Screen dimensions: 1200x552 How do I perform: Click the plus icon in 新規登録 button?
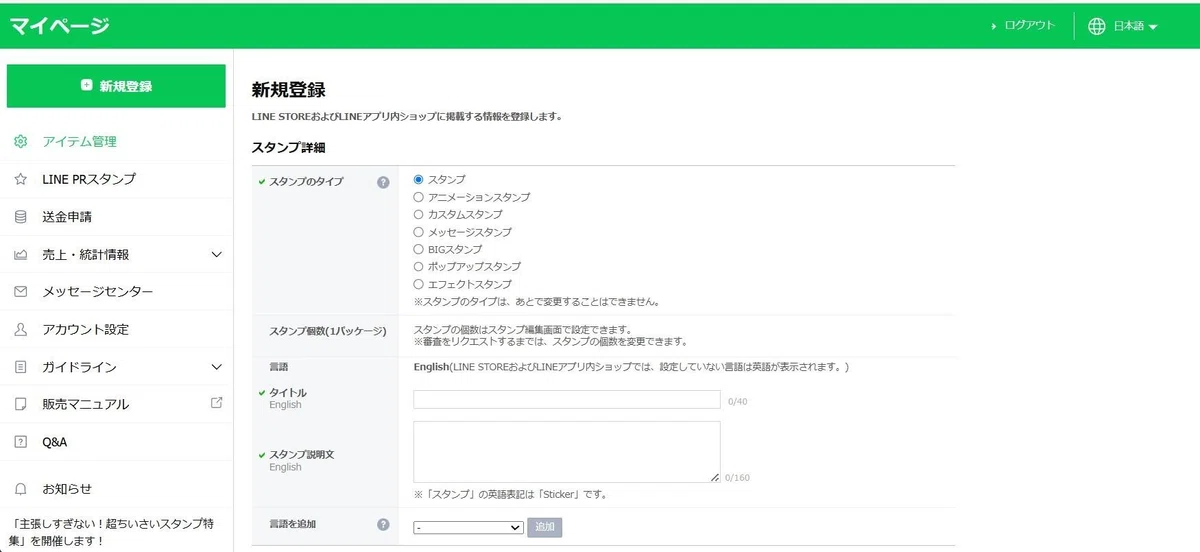(87, 86)
